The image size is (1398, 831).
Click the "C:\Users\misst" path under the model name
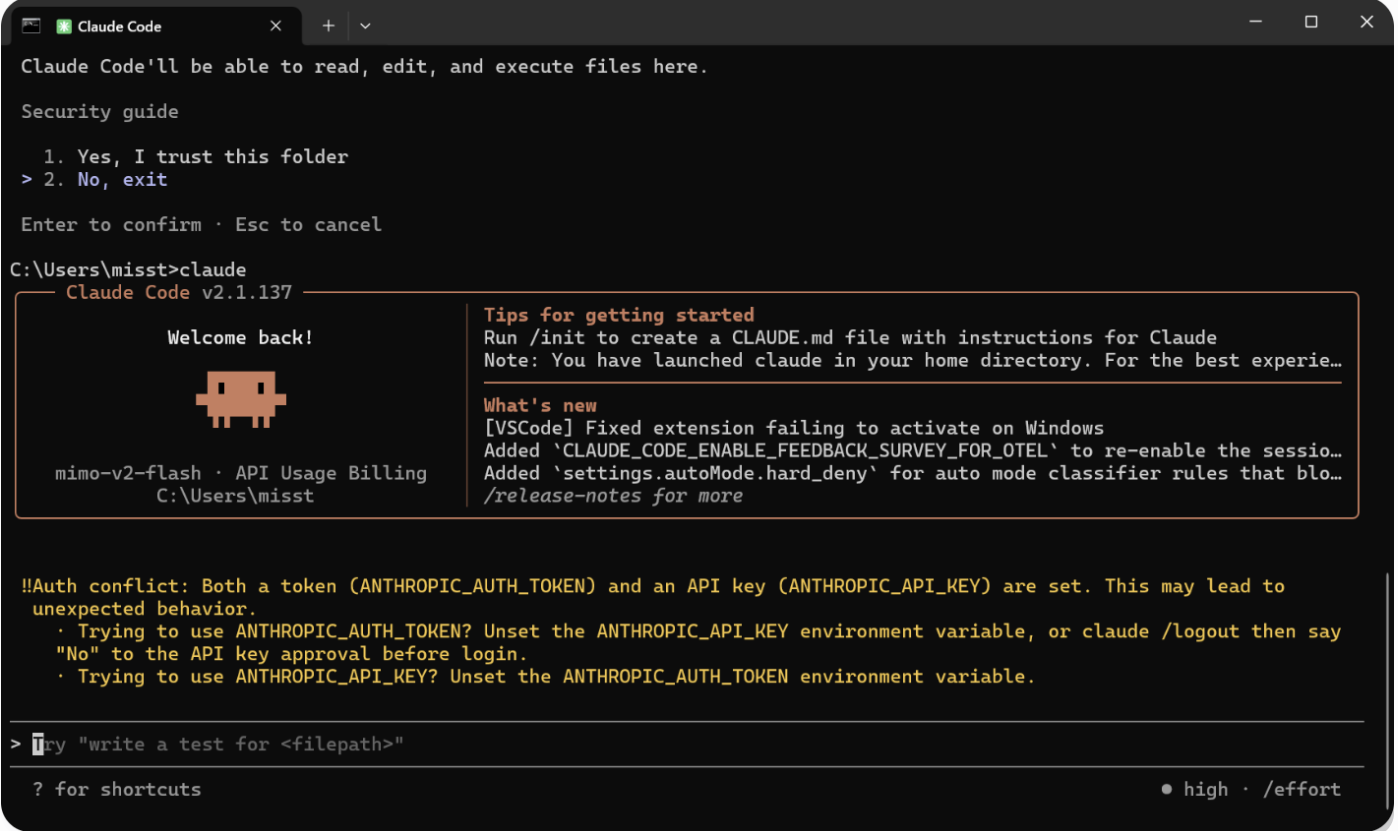click(235, 496)
